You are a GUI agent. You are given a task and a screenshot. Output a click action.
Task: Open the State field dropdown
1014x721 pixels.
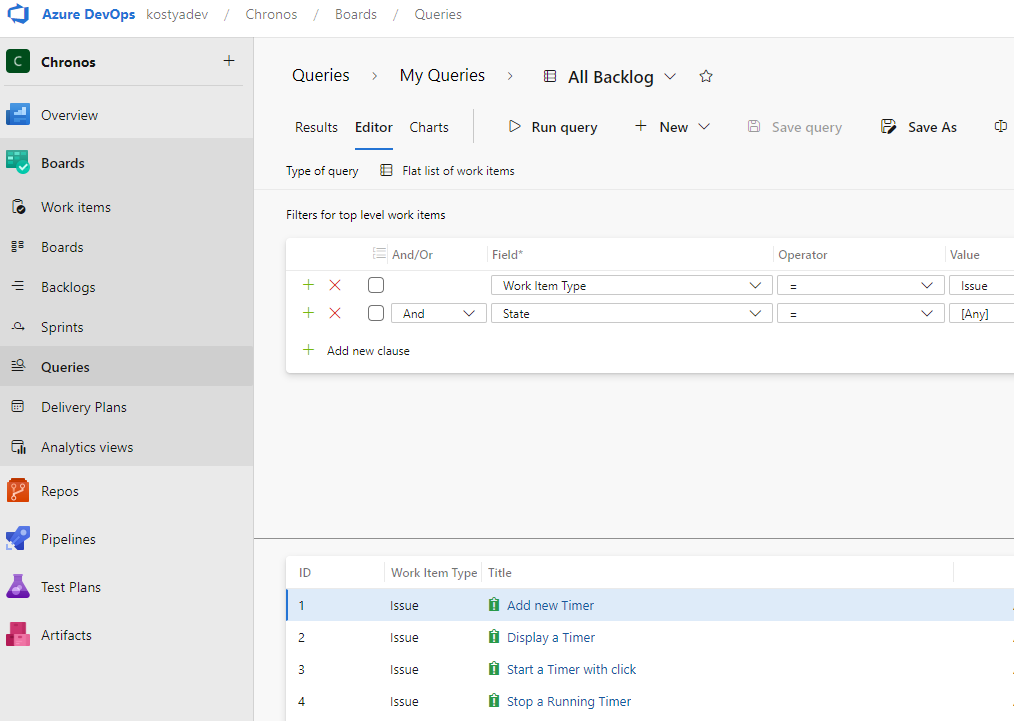tap(631, 314)
